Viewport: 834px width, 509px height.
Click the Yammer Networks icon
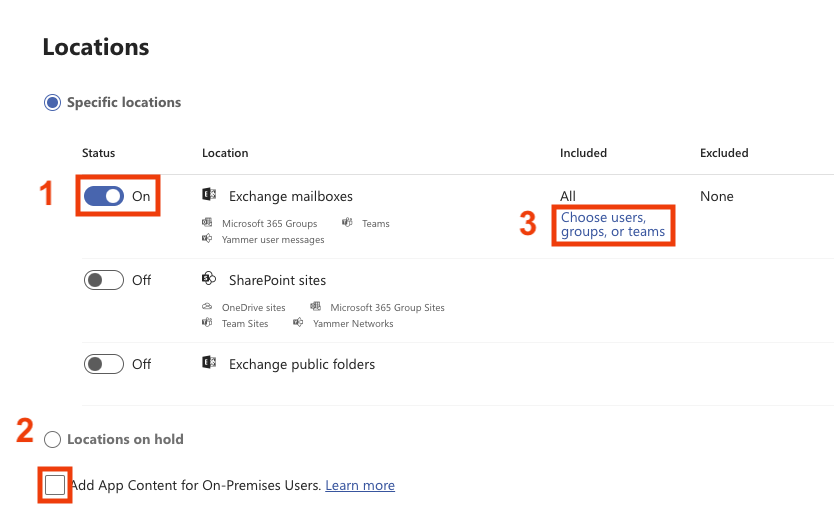(298, 323)
